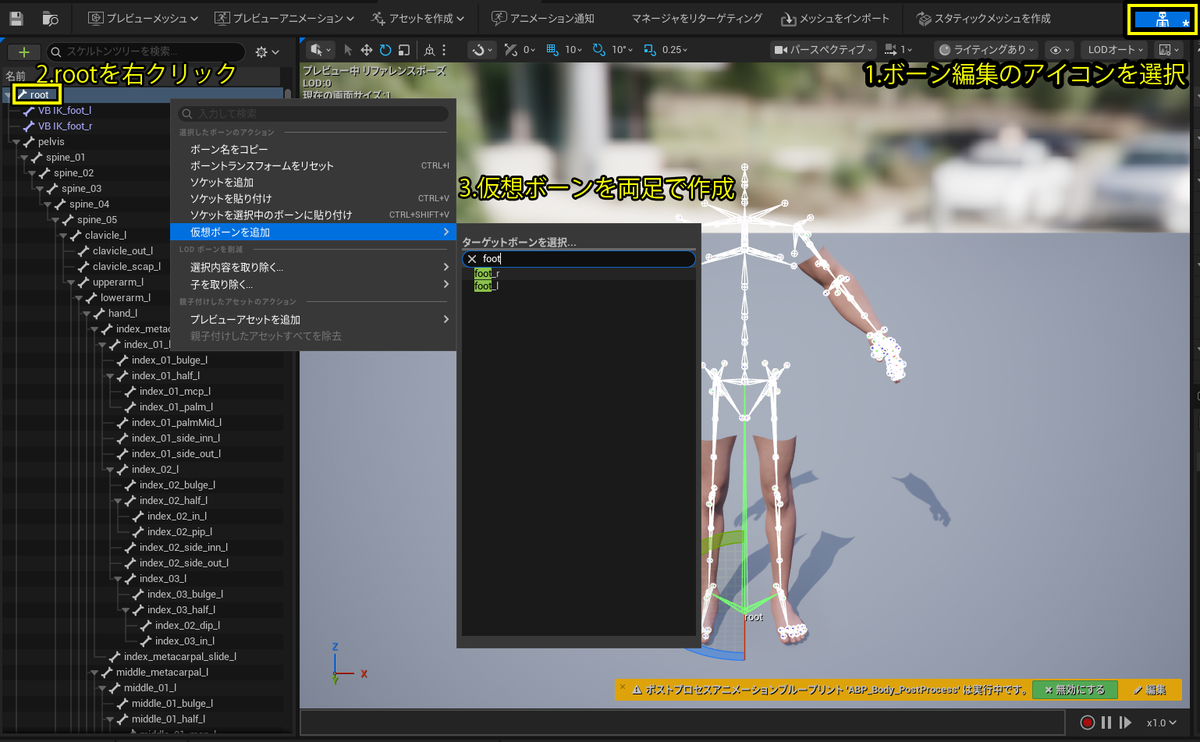Focus the context menu search box
The image size is (1200, 742).
[314, 115]
